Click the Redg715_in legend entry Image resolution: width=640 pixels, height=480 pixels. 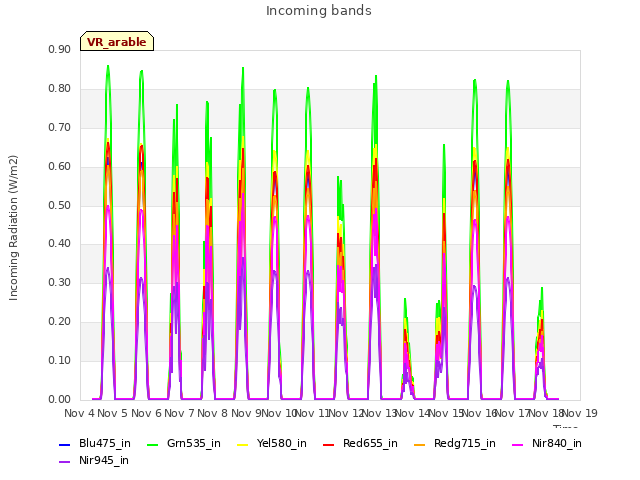[455, 443]
